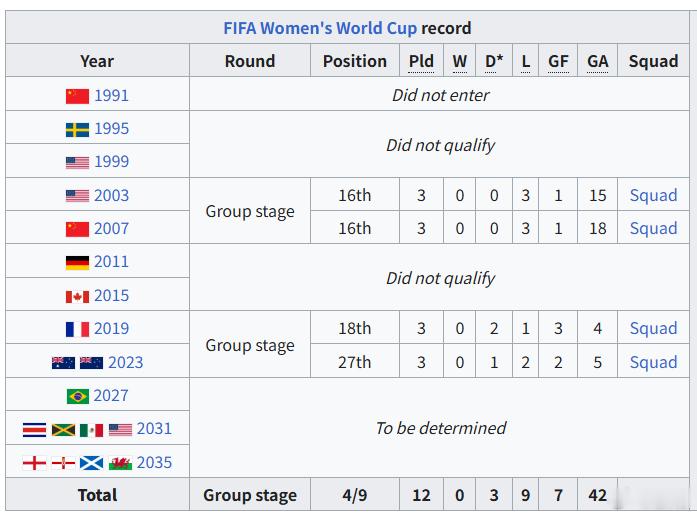Click the France flag icon beside 2019
This screenshot has height=517, width=697.
(x=77, y=329)
